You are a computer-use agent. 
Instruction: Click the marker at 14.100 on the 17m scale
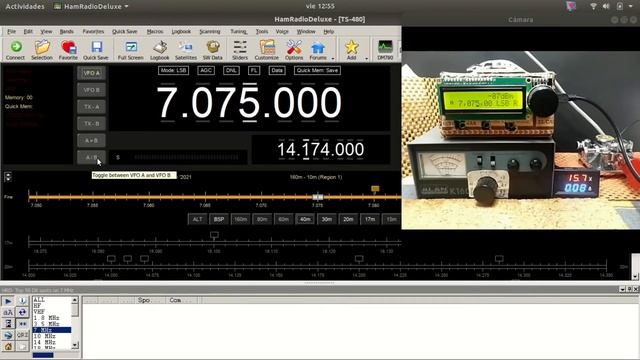point(214,235)
